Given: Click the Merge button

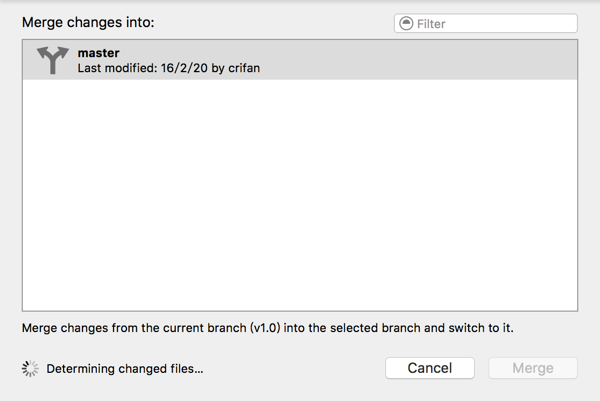Looking at the screenshot, I should [x=532, y=368].
